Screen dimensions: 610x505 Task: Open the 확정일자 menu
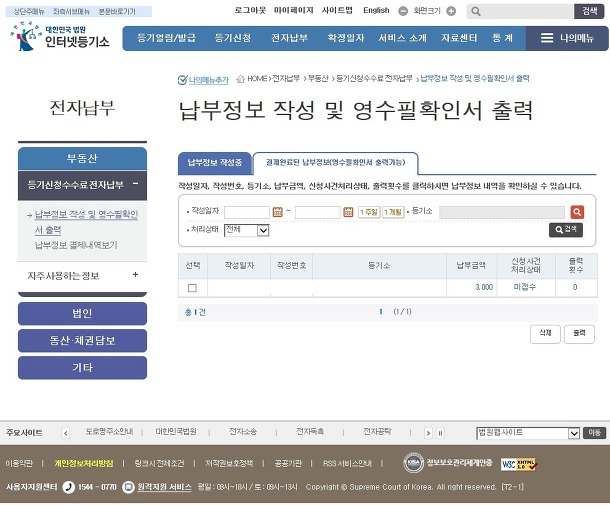click(x=345, y=38)
